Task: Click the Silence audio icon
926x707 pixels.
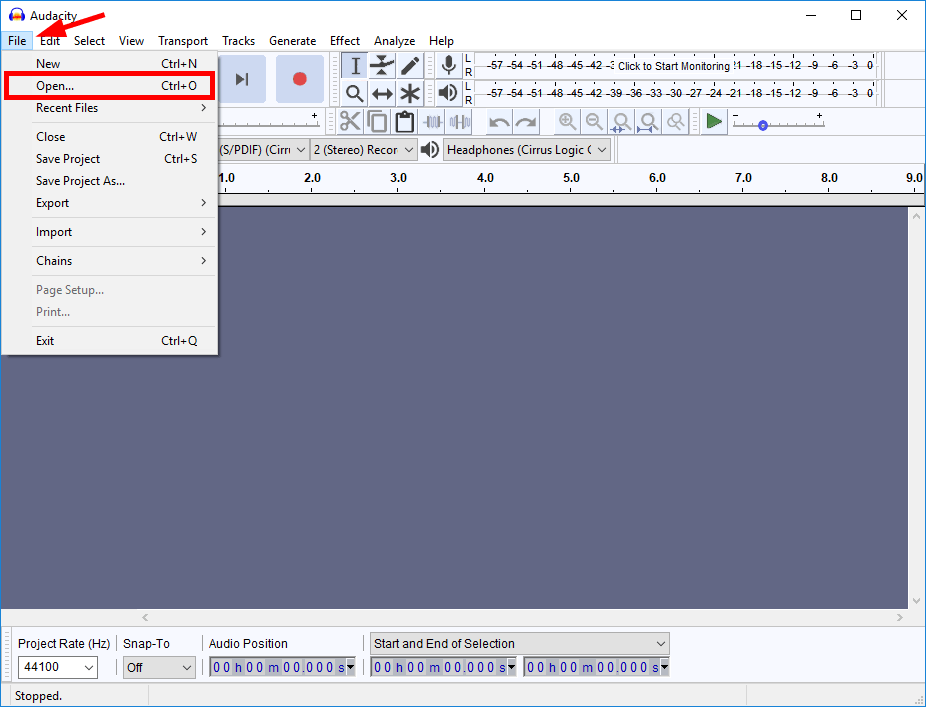Action: pyautogui.click(x=460, y=122)
